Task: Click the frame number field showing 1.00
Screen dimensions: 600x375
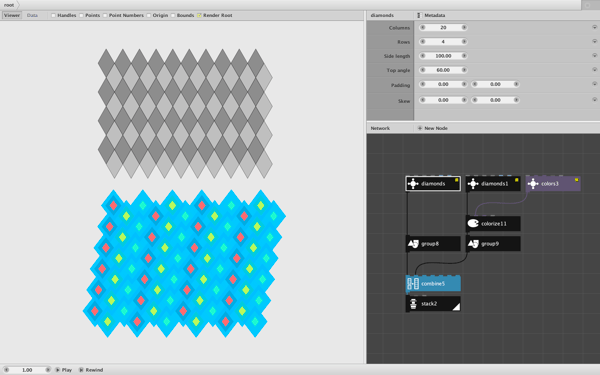Action: [27, 370]
